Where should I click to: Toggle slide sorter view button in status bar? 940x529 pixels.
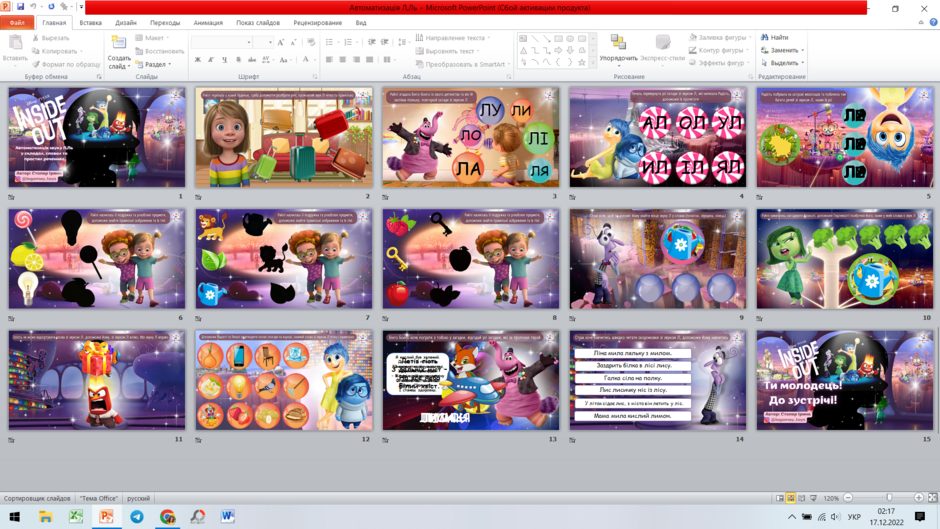tap(791, 498)
